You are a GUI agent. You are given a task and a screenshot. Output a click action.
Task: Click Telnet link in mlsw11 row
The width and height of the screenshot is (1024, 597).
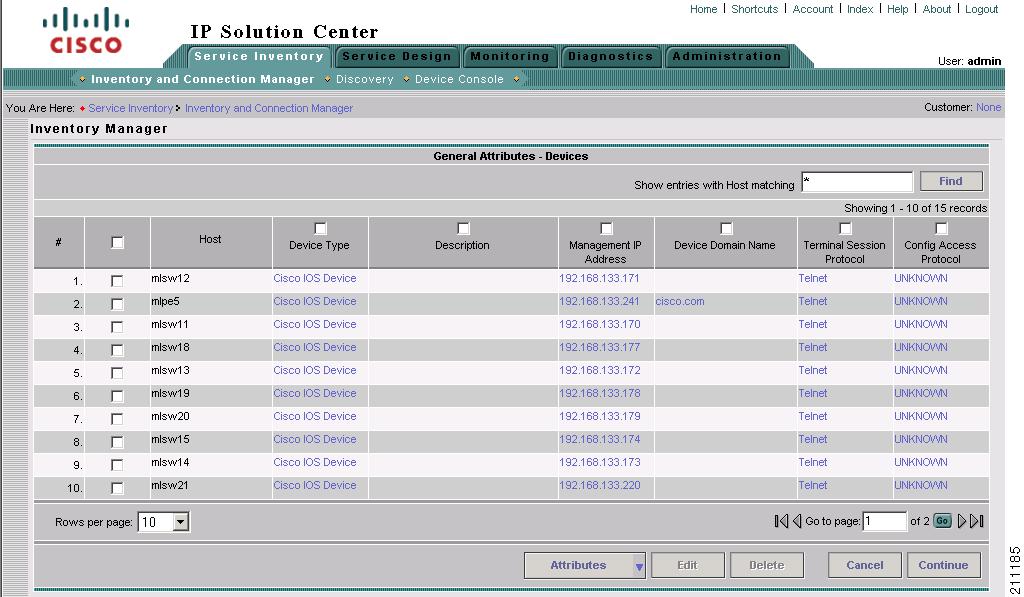click(x=812, y=324)
